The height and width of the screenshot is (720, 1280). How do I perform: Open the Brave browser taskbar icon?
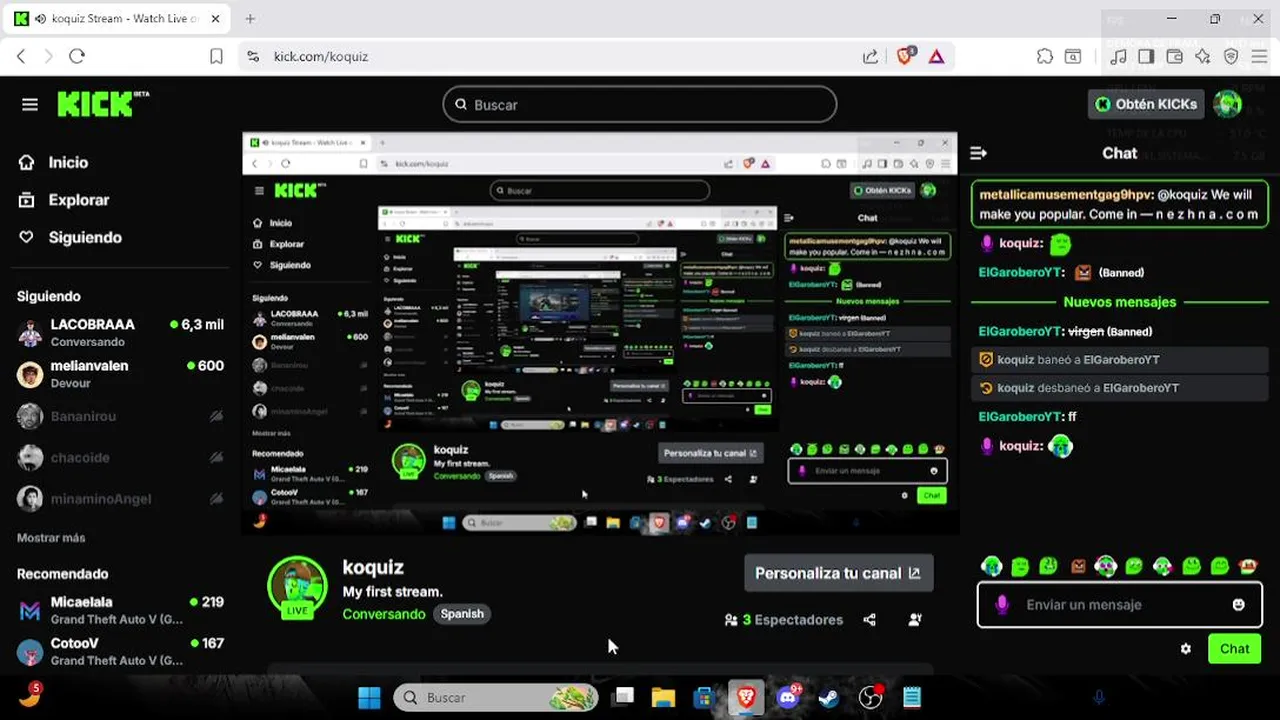point(745,697)
